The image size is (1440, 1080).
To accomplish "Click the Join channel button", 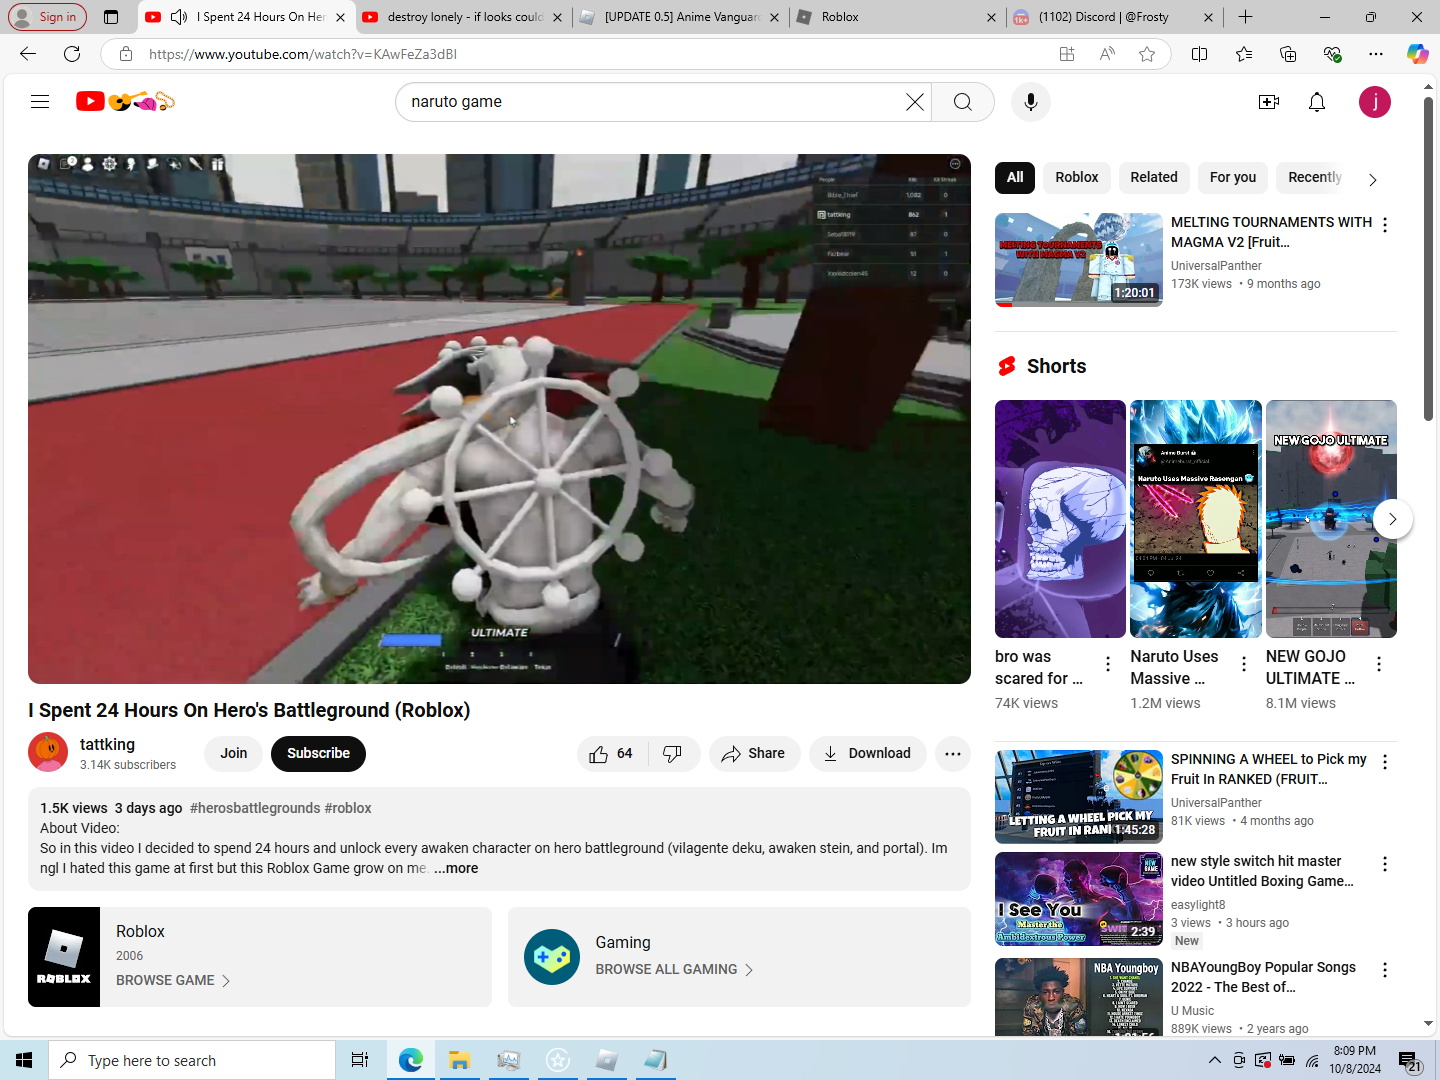I will [x=234, y=754].
